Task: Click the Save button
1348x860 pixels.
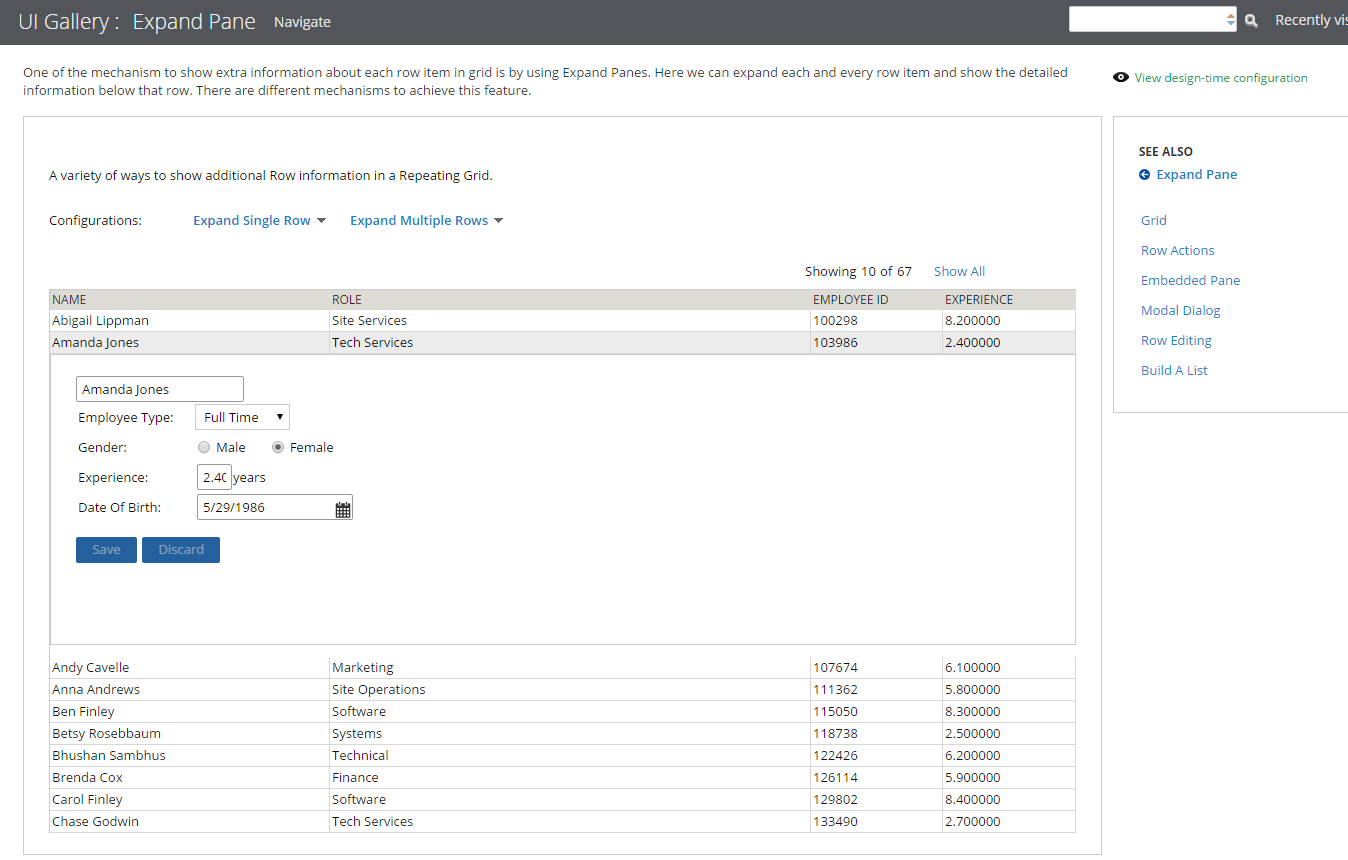Action: click(x=106, y=550)
